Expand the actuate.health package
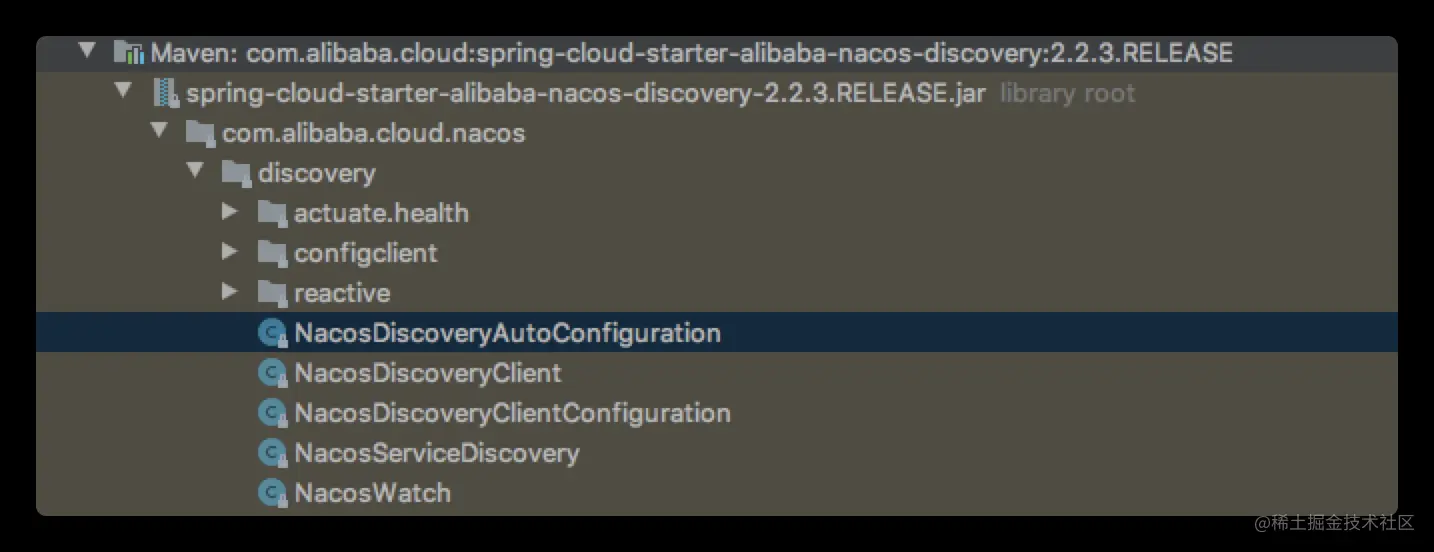This screenshot has height=552, width=1434. pos(230,212)
